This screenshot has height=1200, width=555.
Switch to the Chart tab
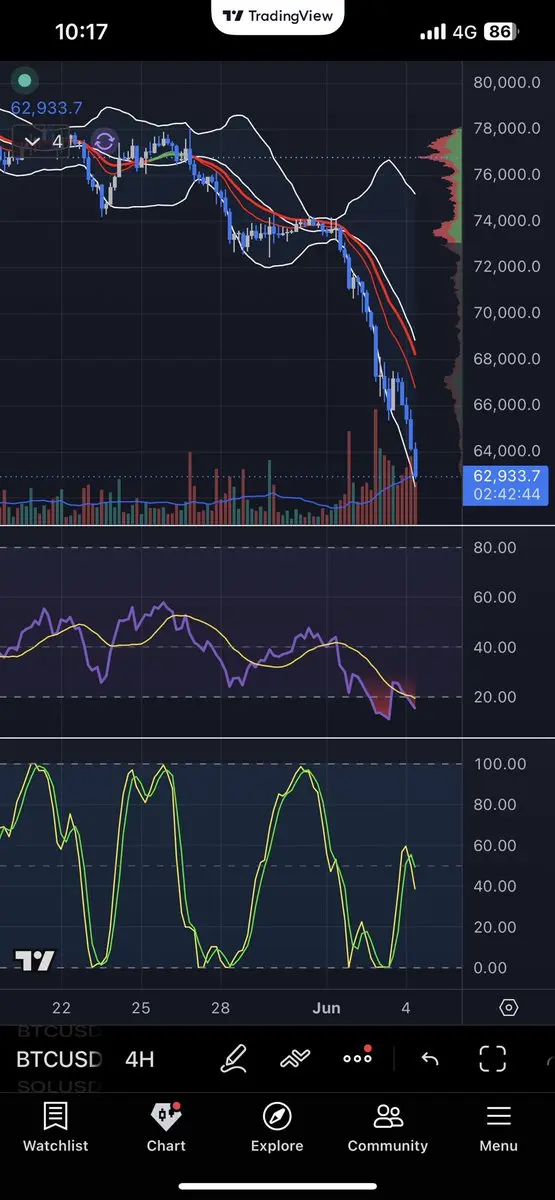(166, 1128)
